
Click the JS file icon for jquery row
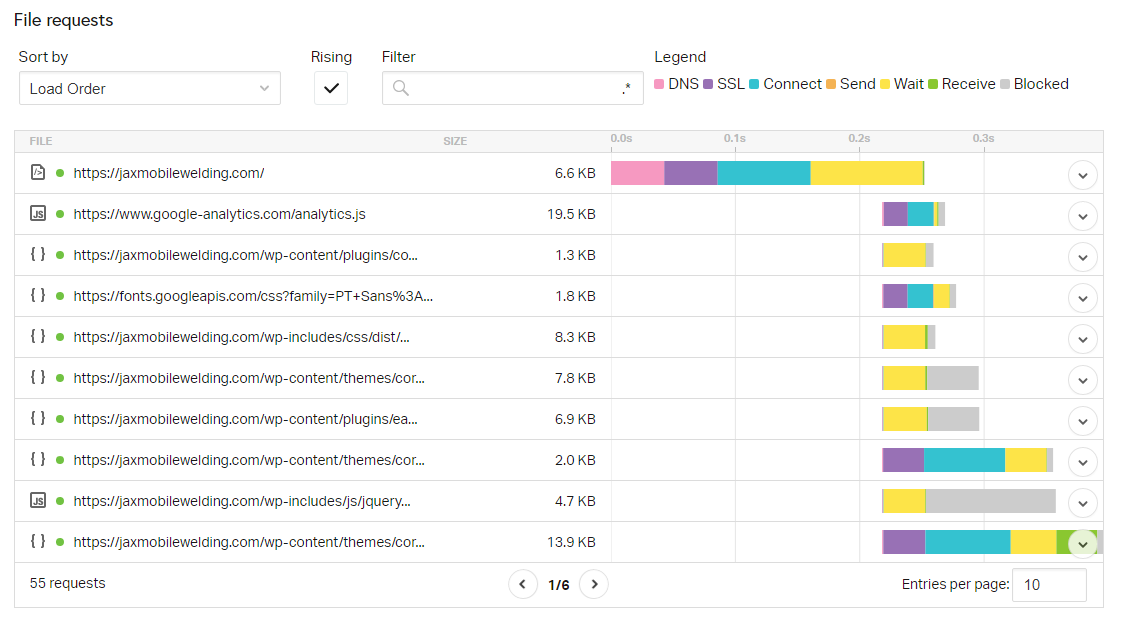coord(38,500)
